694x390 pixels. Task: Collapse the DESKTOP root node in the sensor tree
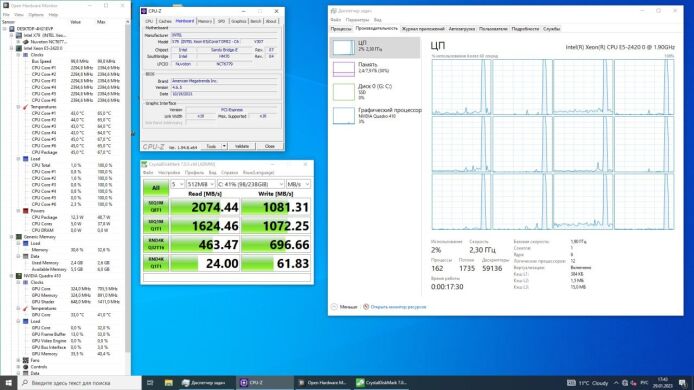pos(5,29)
